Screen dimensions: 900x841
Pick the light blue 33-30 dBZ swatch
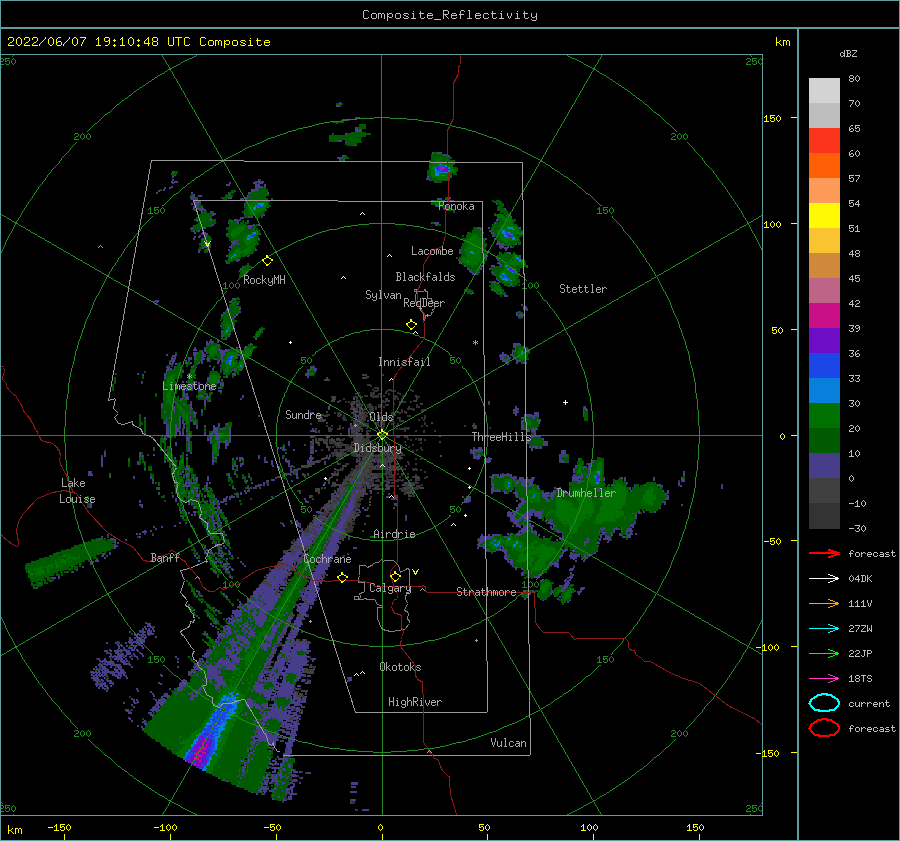click(824, 390)
